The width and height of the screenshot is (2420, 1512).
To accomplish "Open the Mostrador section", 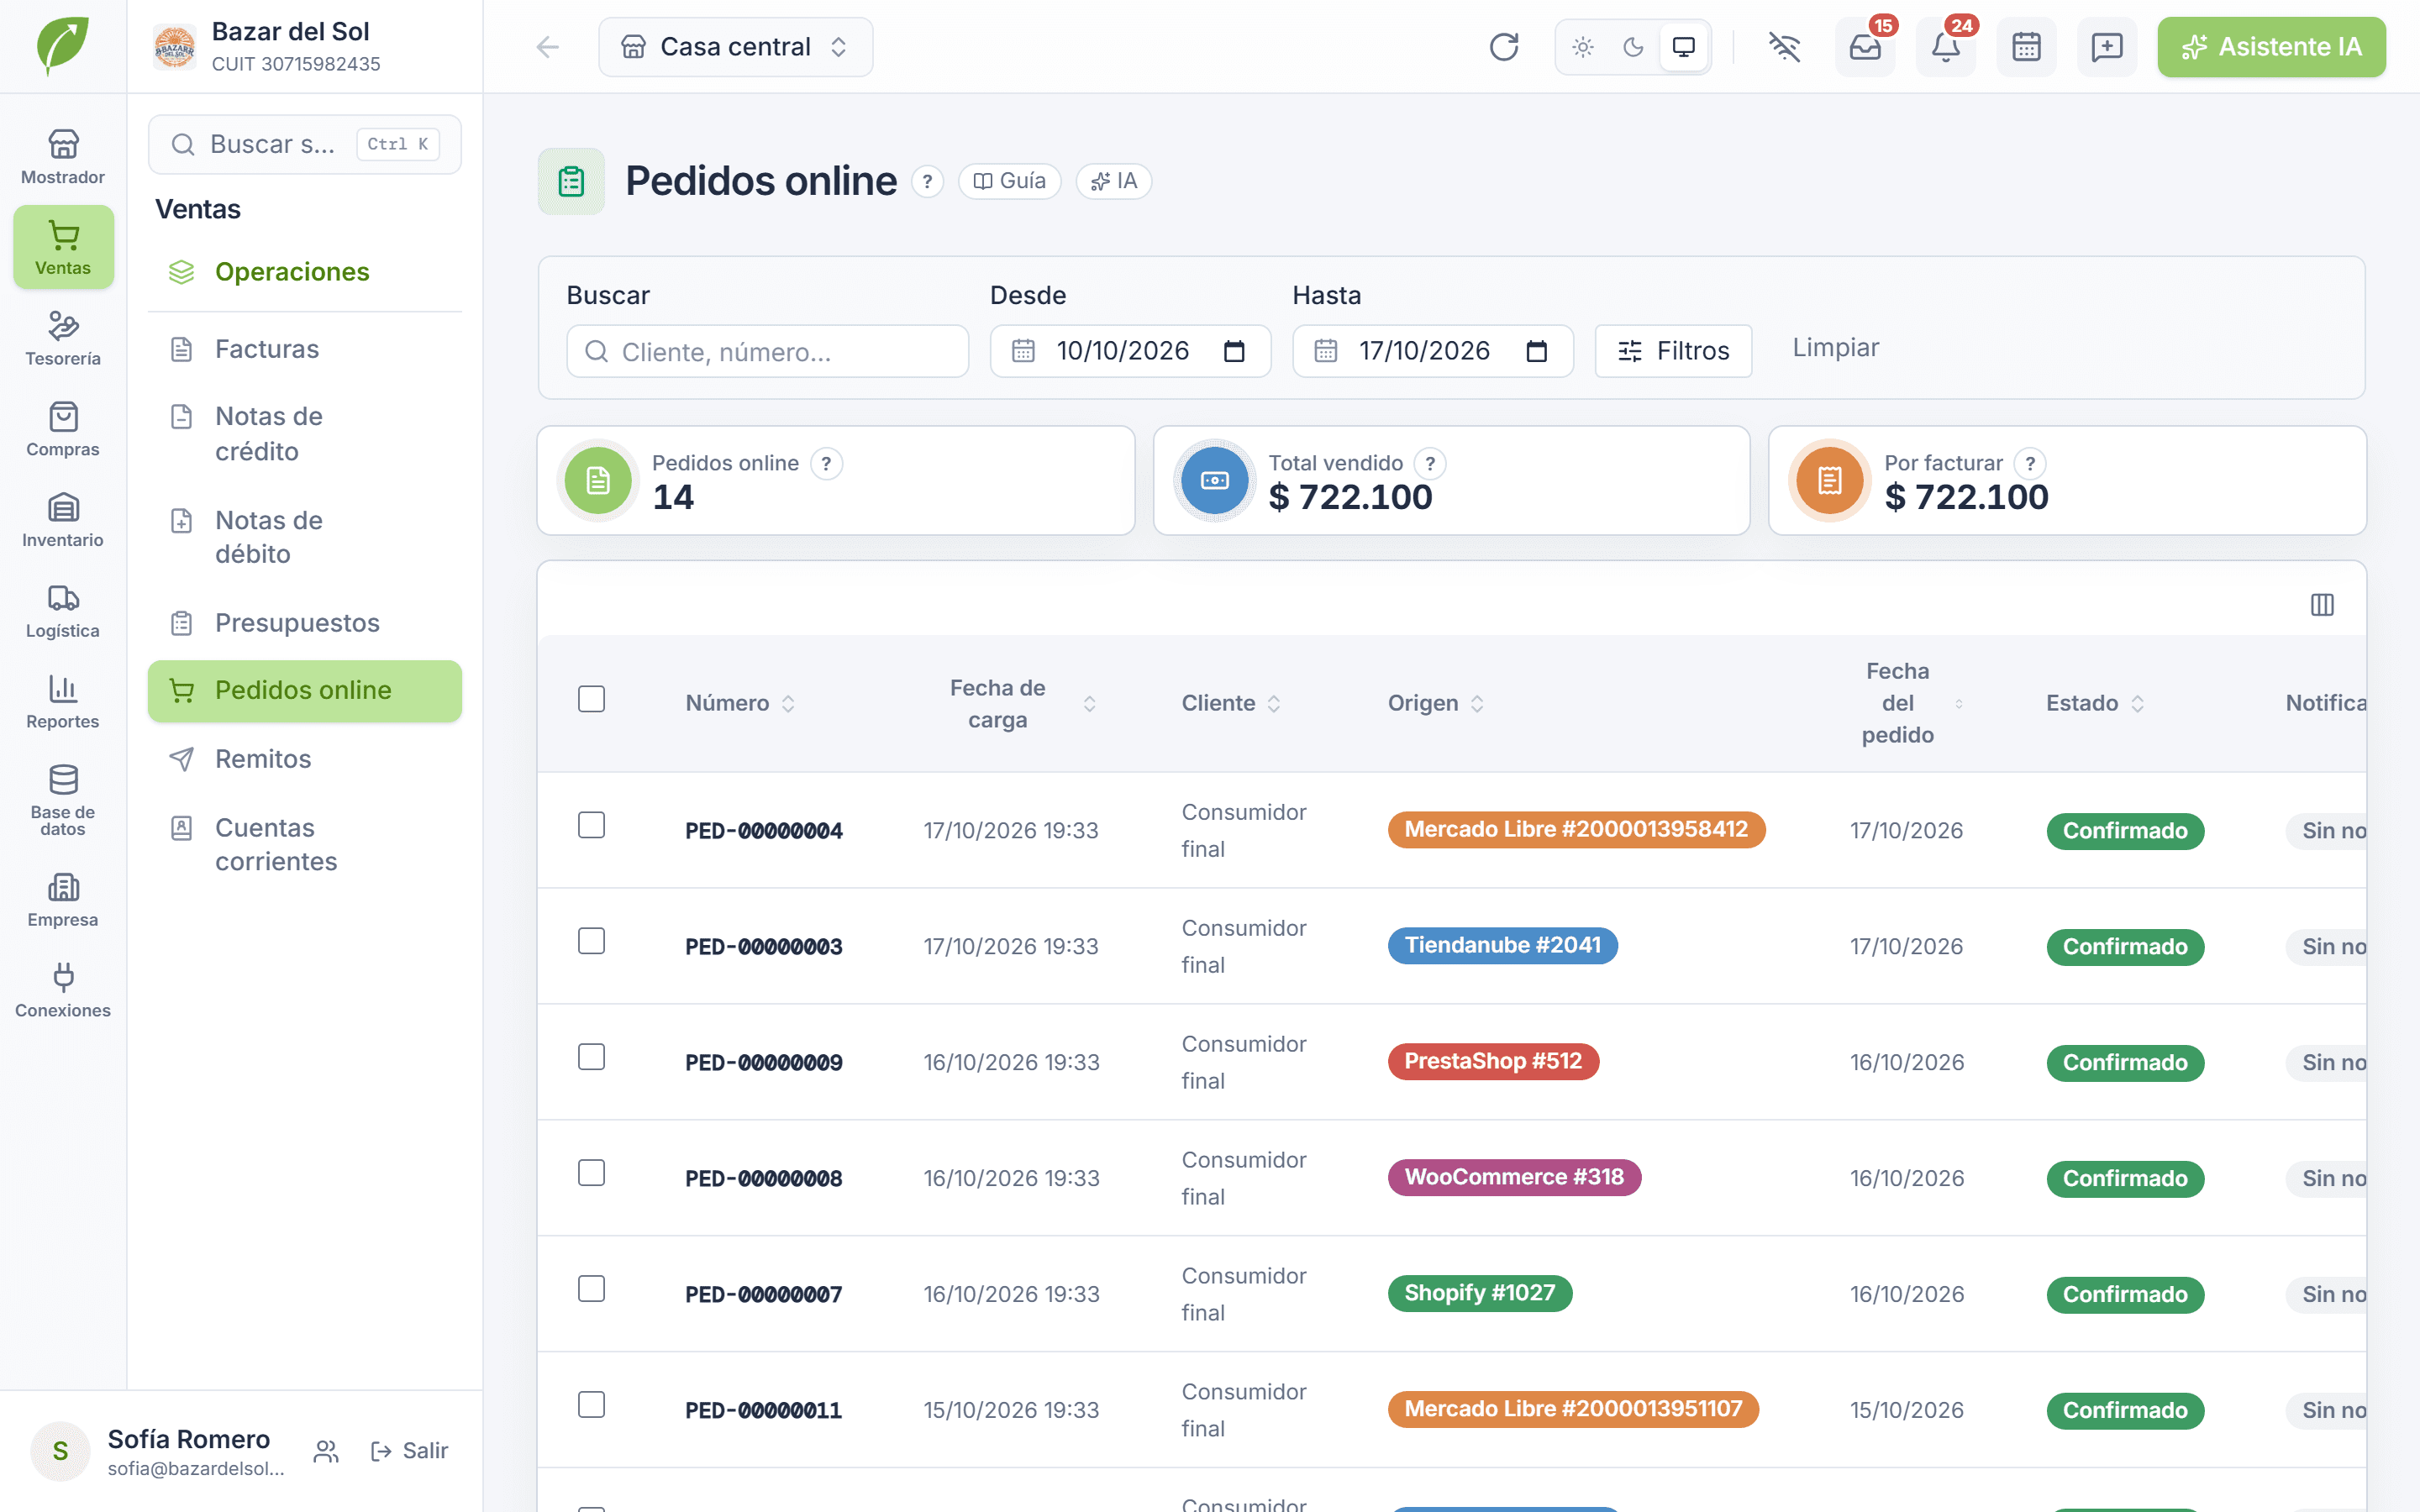I will point(63,157).
